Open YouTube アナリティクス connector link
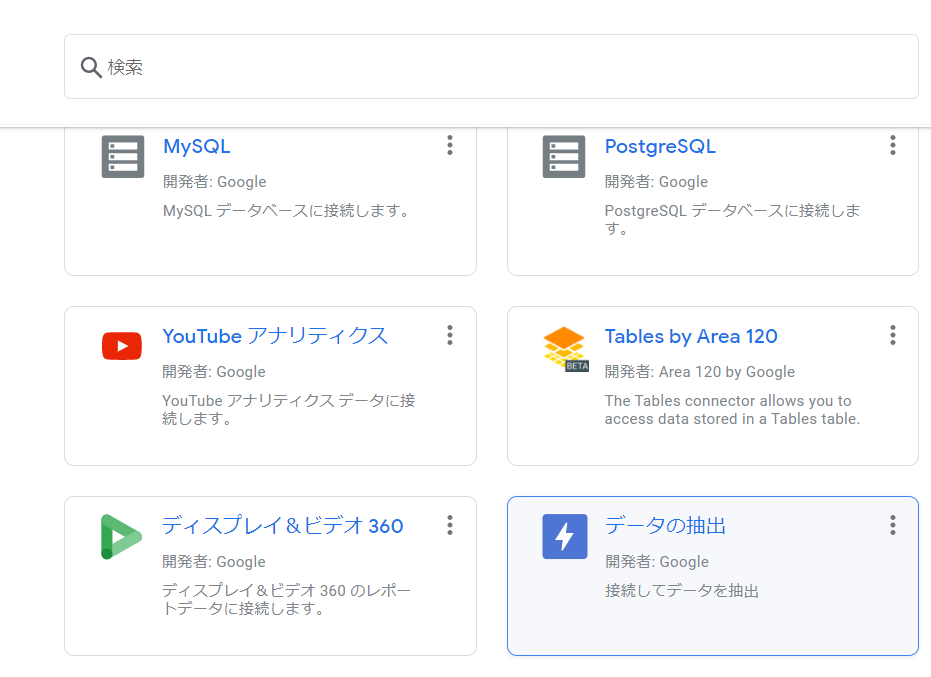The height and width of the screenshot is (677, 931). click(x=275, y=336)
